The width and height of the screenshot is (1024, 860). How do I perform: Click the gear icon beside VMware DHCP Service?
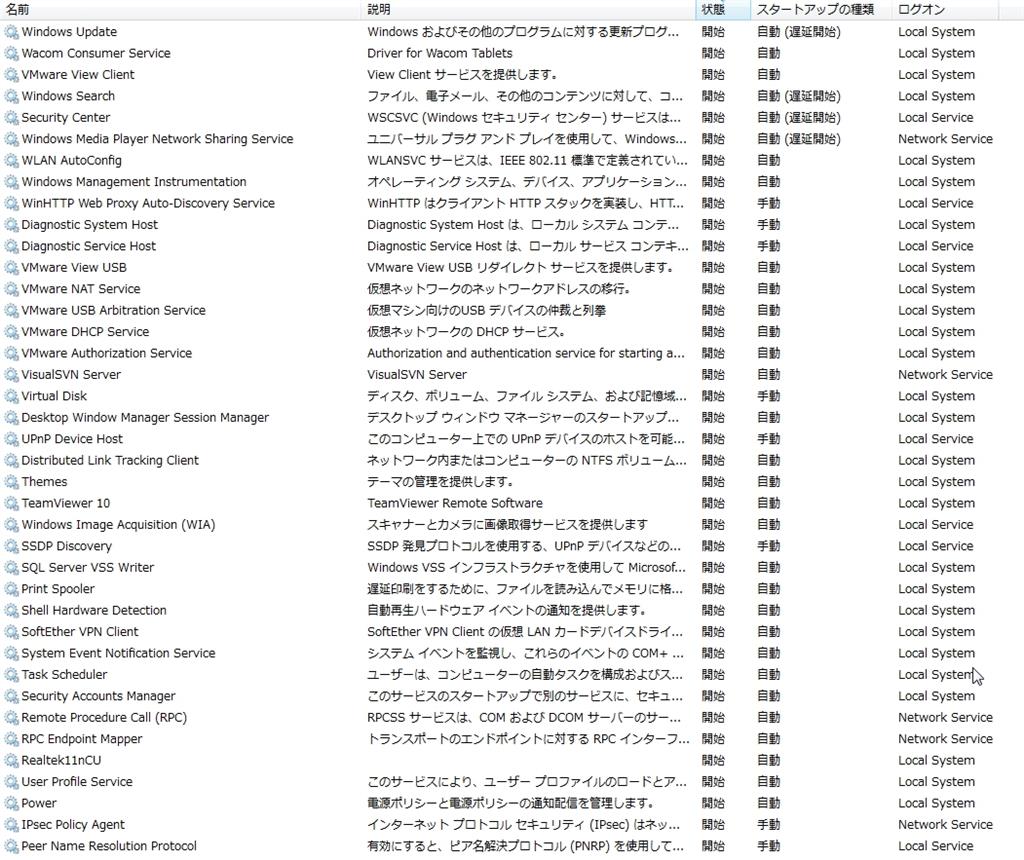(11, 332)
